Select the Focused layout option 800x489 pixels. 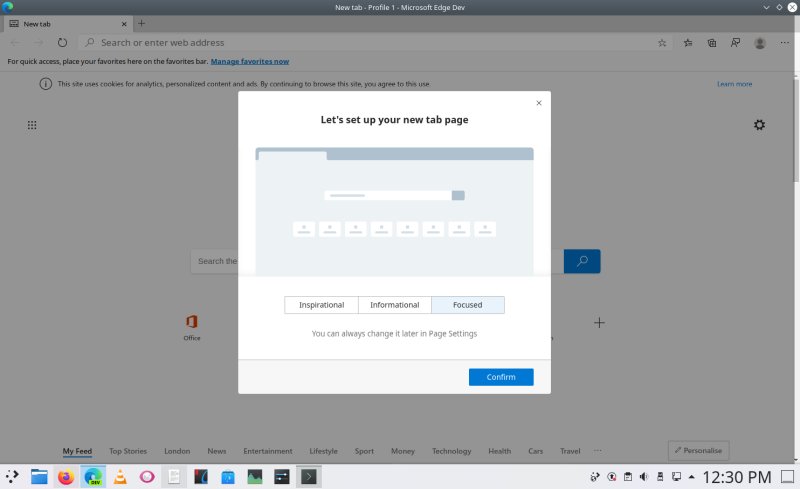(468, 305)
